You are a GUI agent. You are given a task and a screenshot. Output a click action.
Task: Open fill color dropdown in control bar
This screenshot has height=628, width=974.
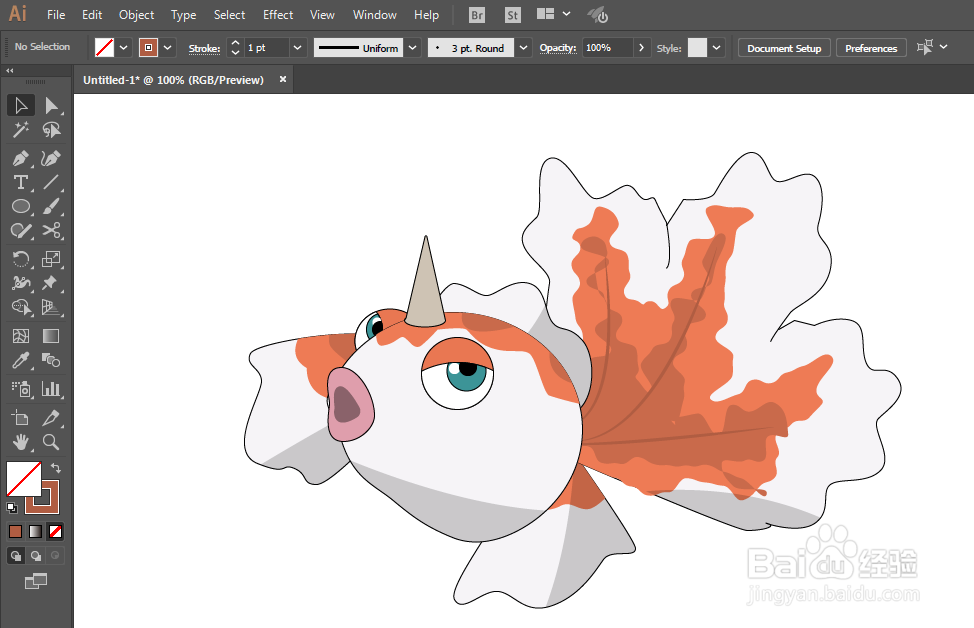[x=124, y=48]
